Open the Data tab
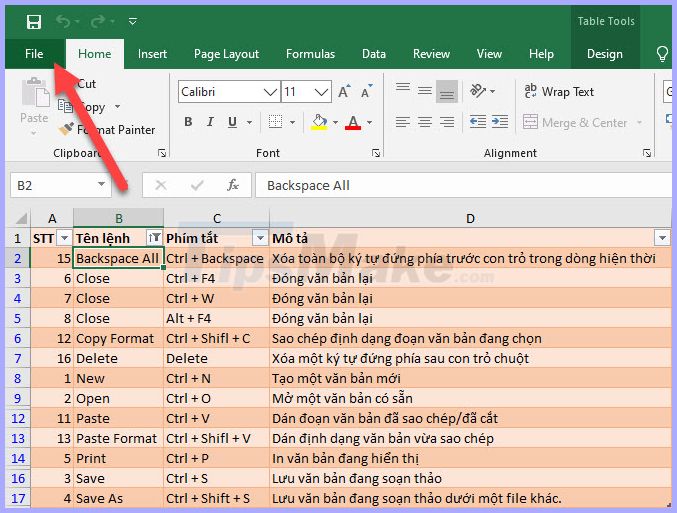Viewport: 677px width, 513px height. point(374,54)
